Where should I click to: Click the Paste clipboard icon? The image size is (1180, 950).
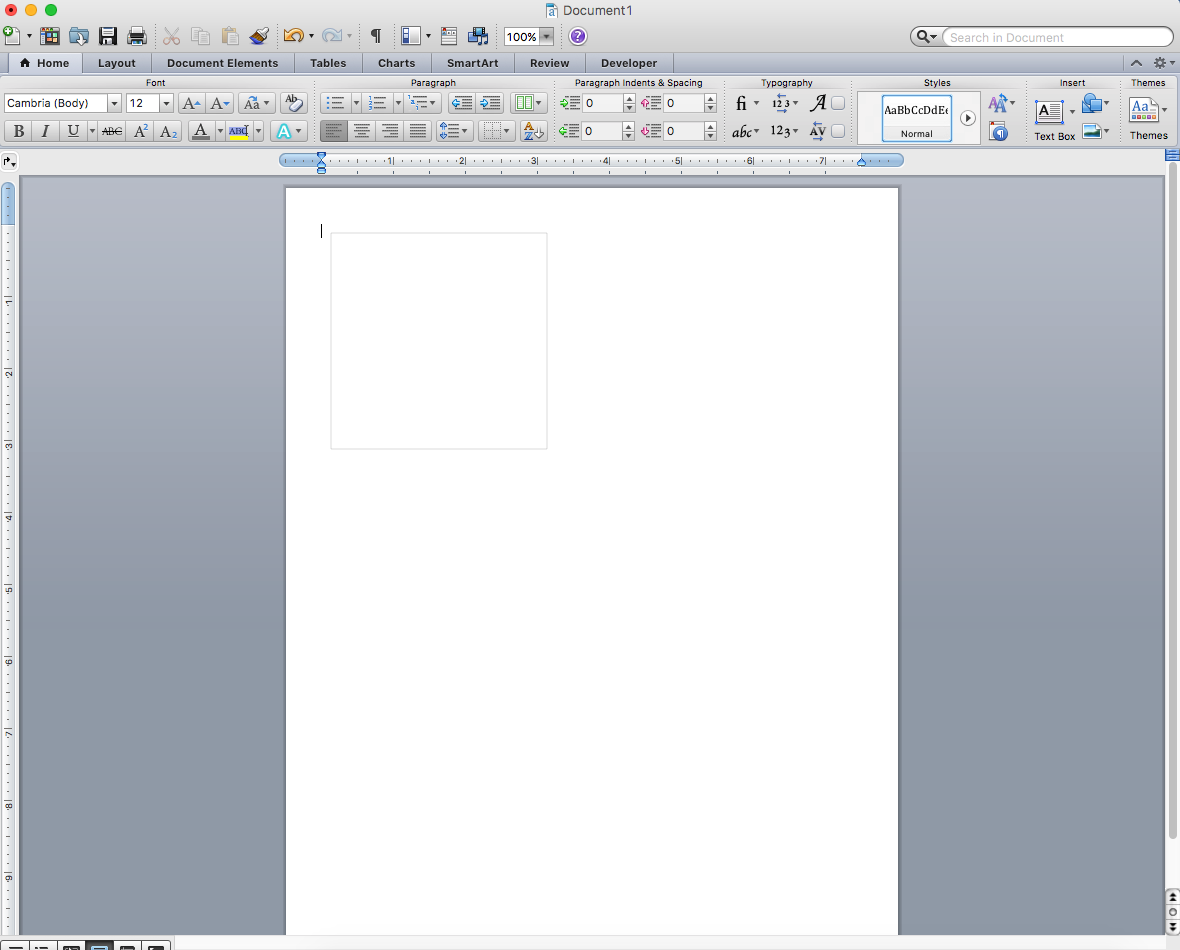click(x=230, y=35)
